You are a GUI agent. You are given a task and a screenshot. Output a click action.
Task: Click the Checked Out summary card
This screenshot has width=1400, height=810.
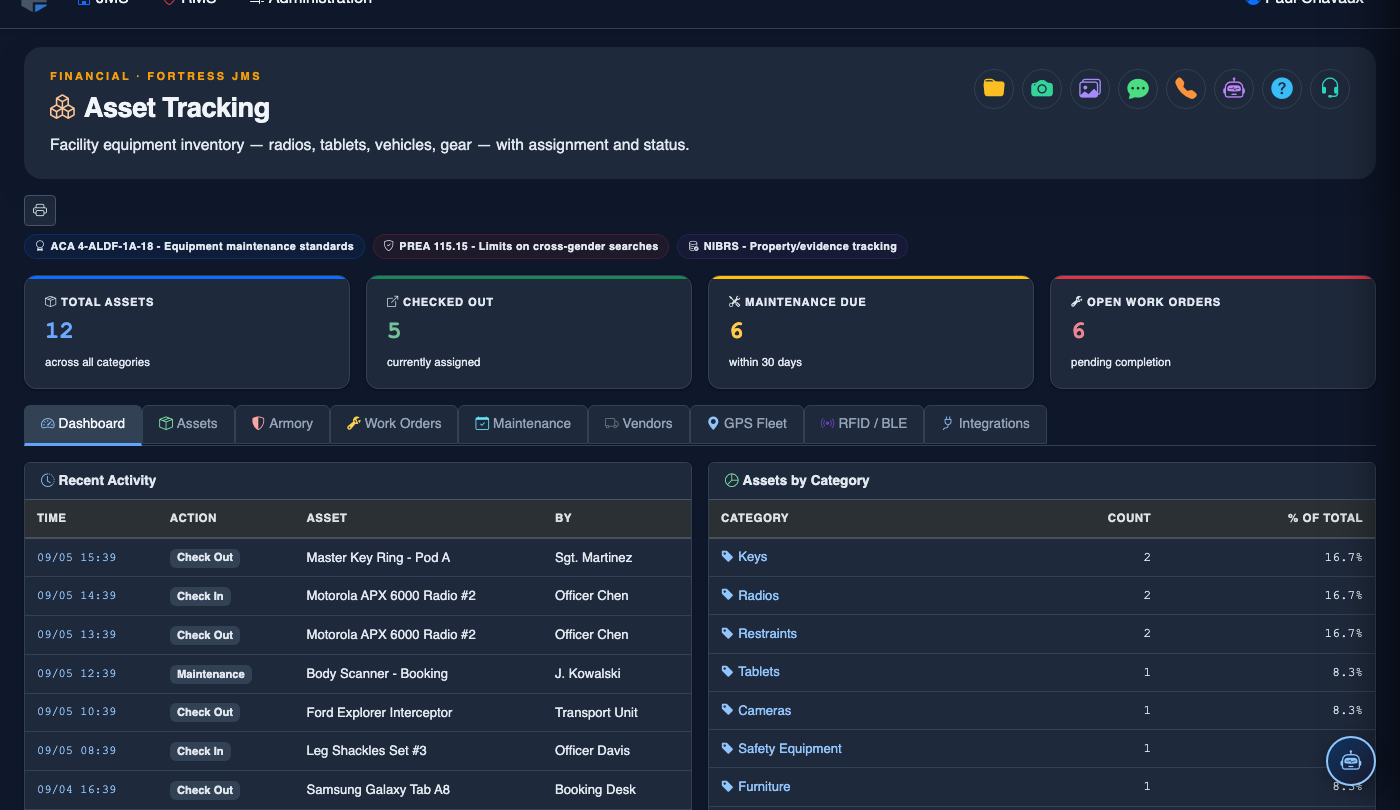[529, 332]
